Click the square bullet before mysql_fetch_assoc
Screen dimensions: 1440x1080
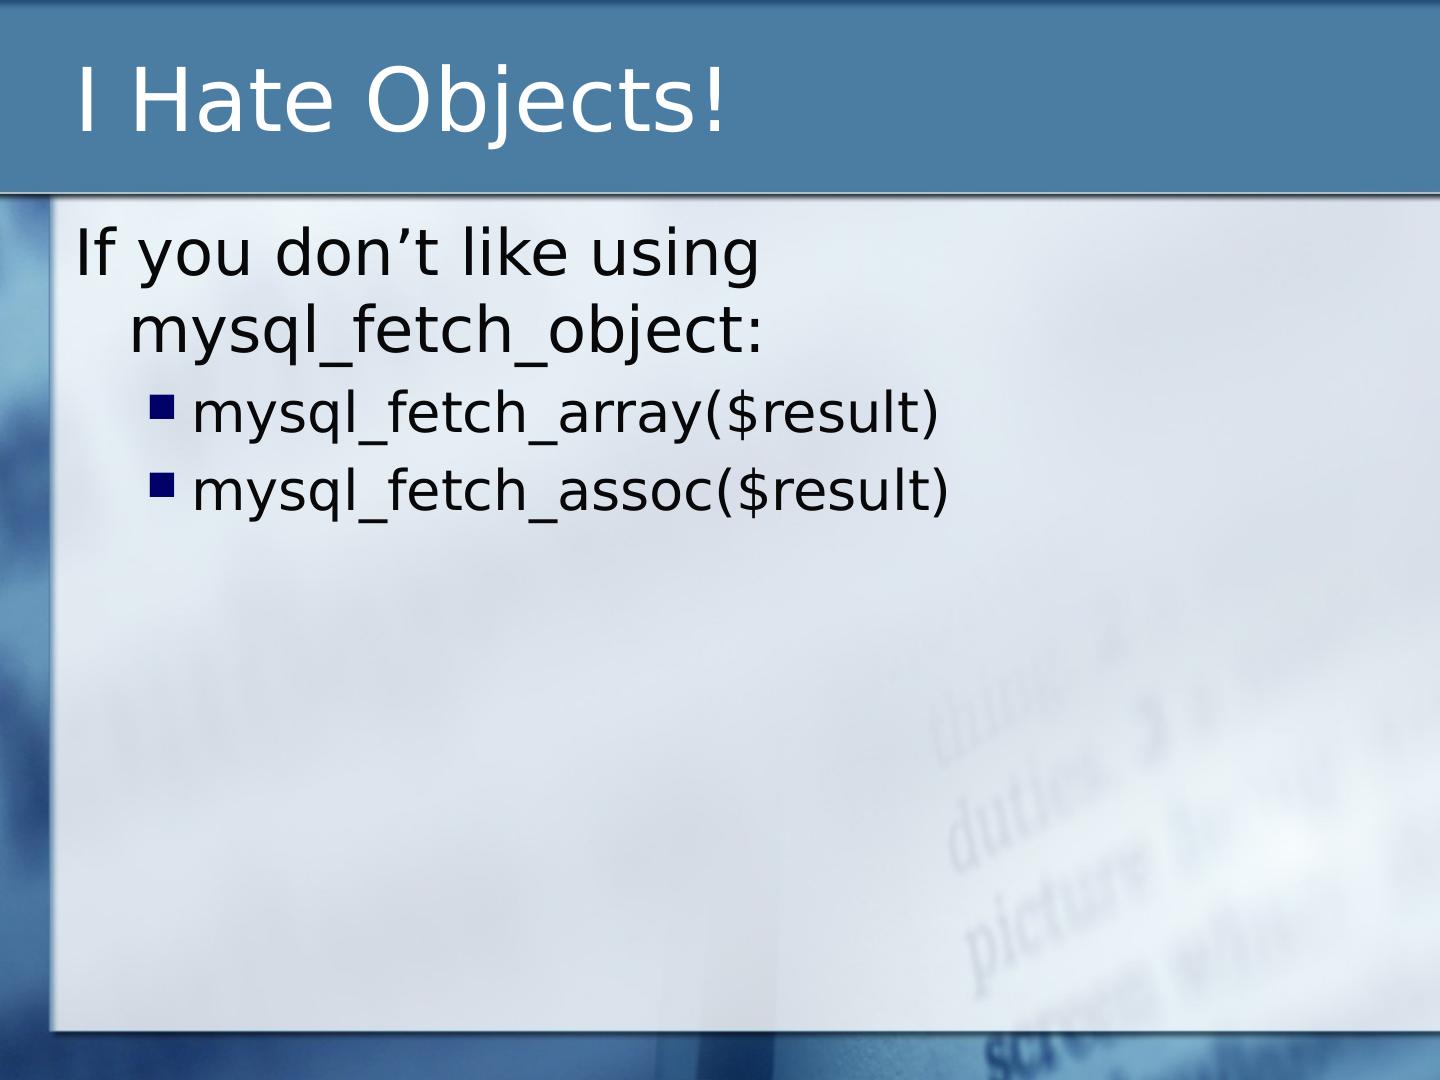[x=162, y=485]
